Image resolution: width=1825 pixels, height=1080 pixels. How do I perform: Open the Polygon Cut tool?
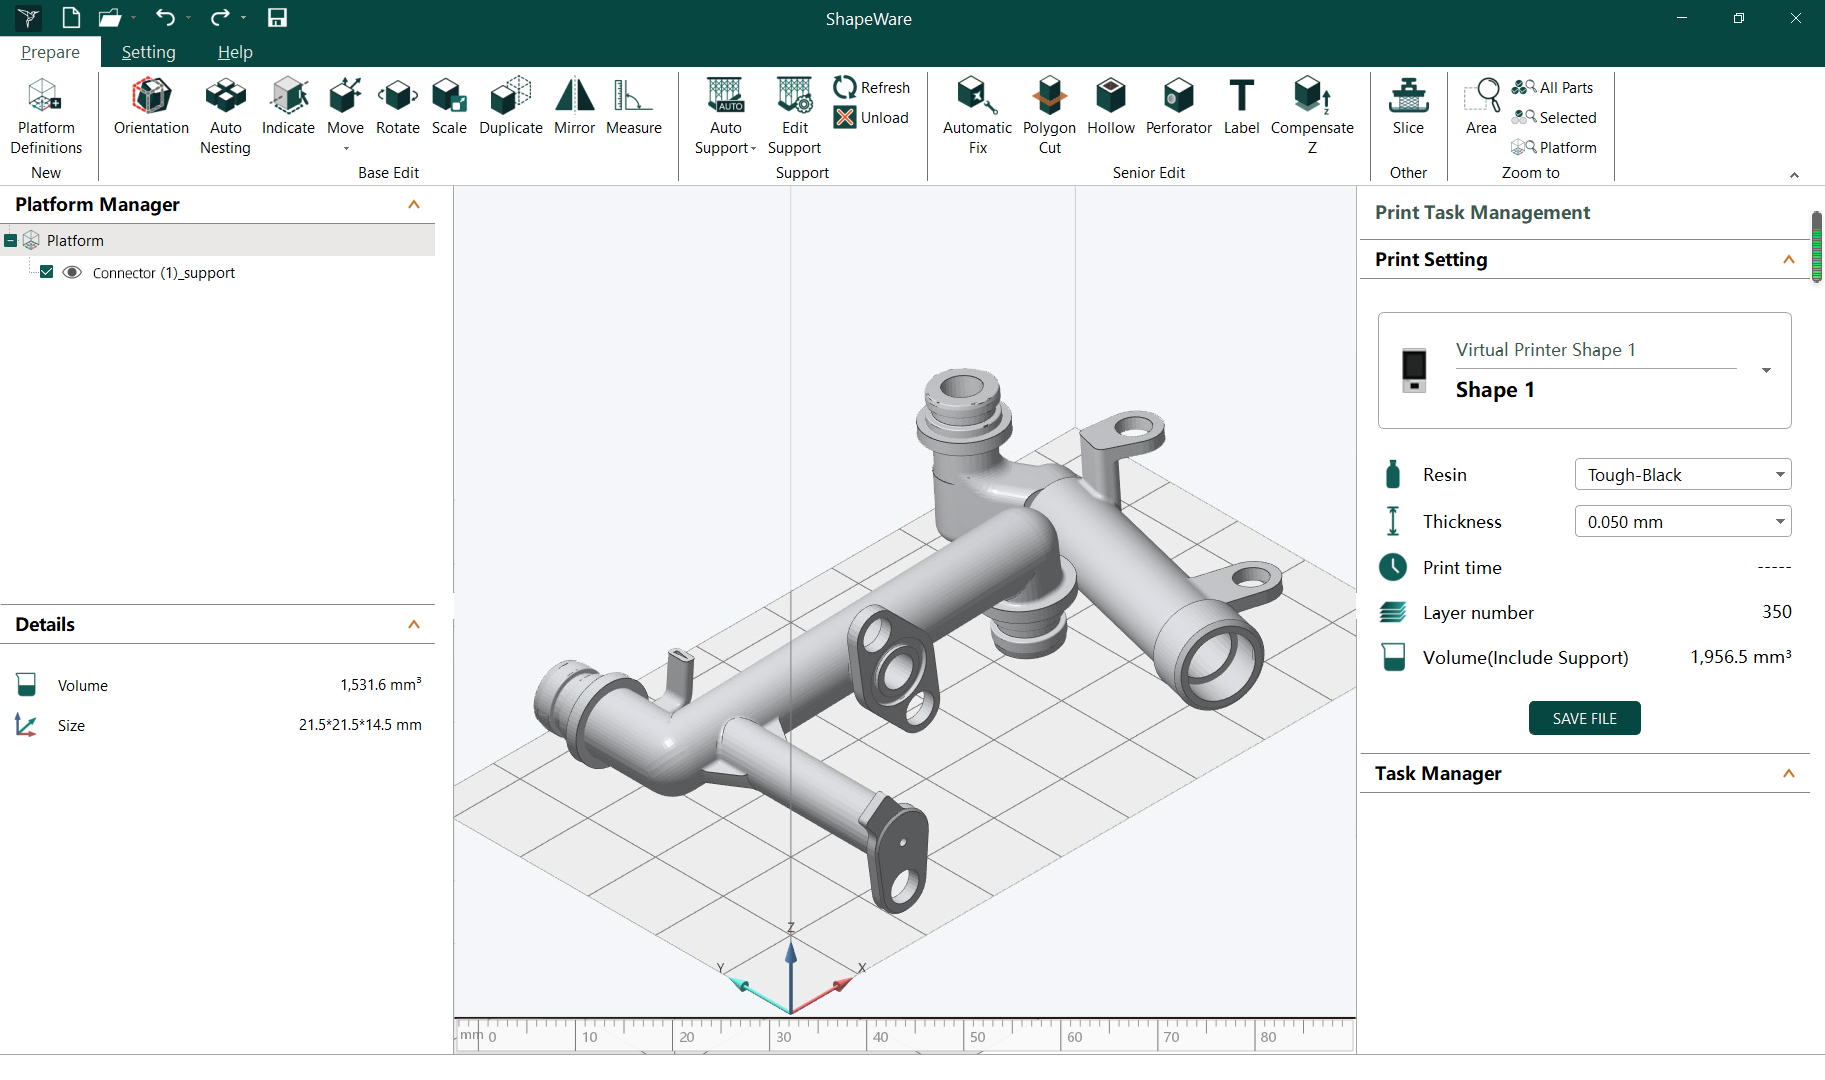coord(1048,110)
